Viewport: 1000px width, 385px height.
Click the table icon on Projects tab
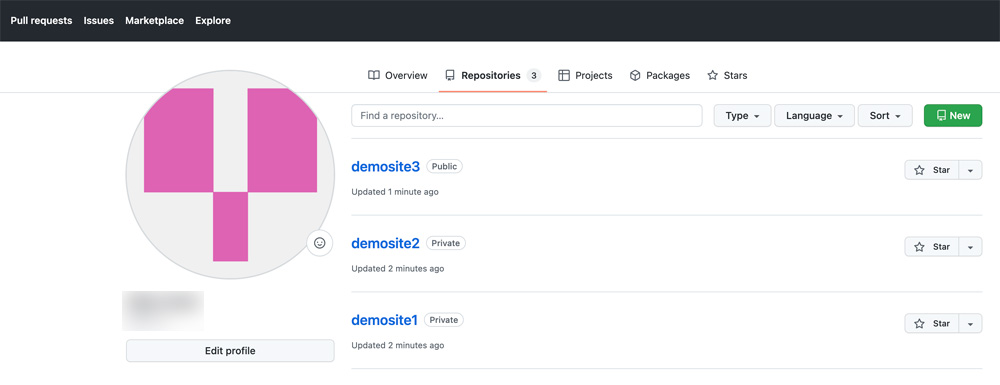pos(564,76)
